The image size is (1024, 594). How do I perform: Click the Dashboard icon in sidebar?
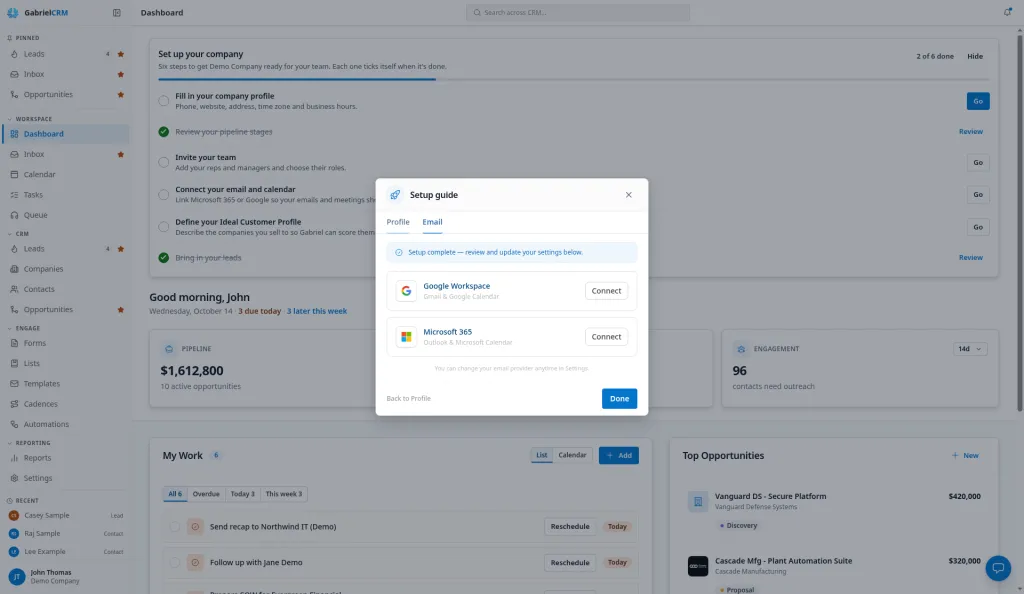coord(14,134)
